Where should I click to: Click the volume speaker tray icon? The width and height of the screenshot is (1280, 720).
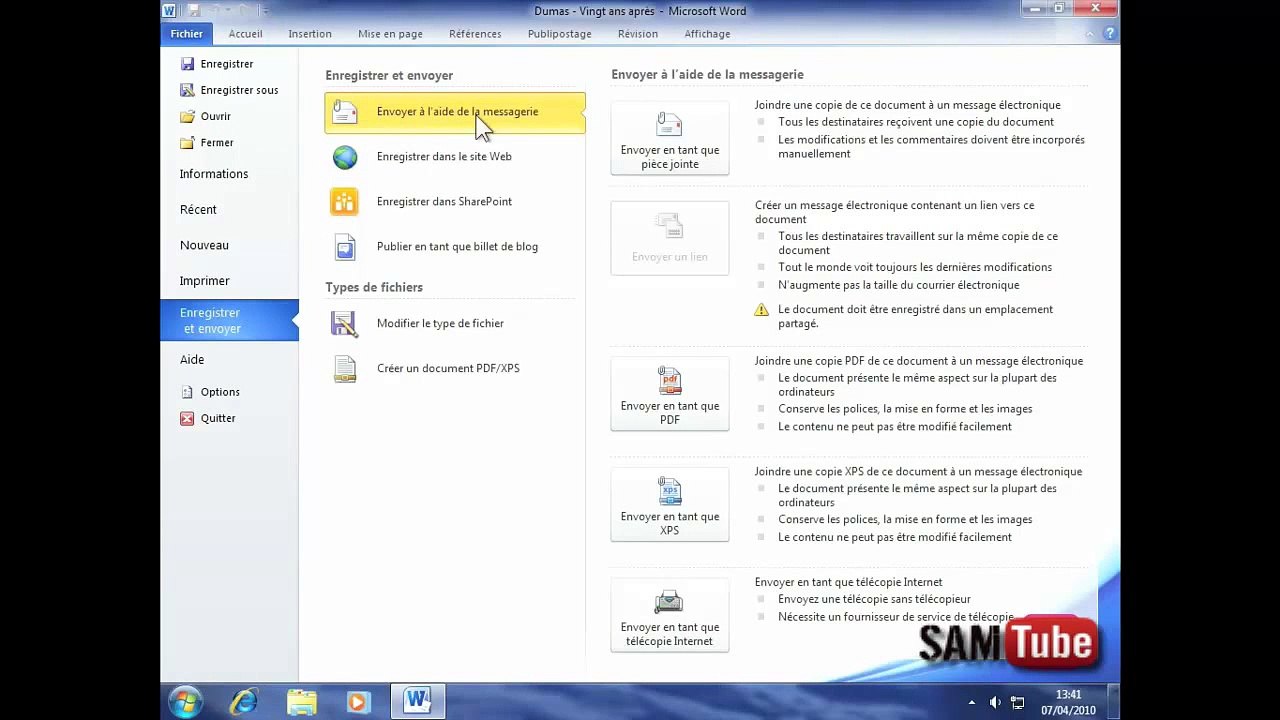click(x=995, y=703)
